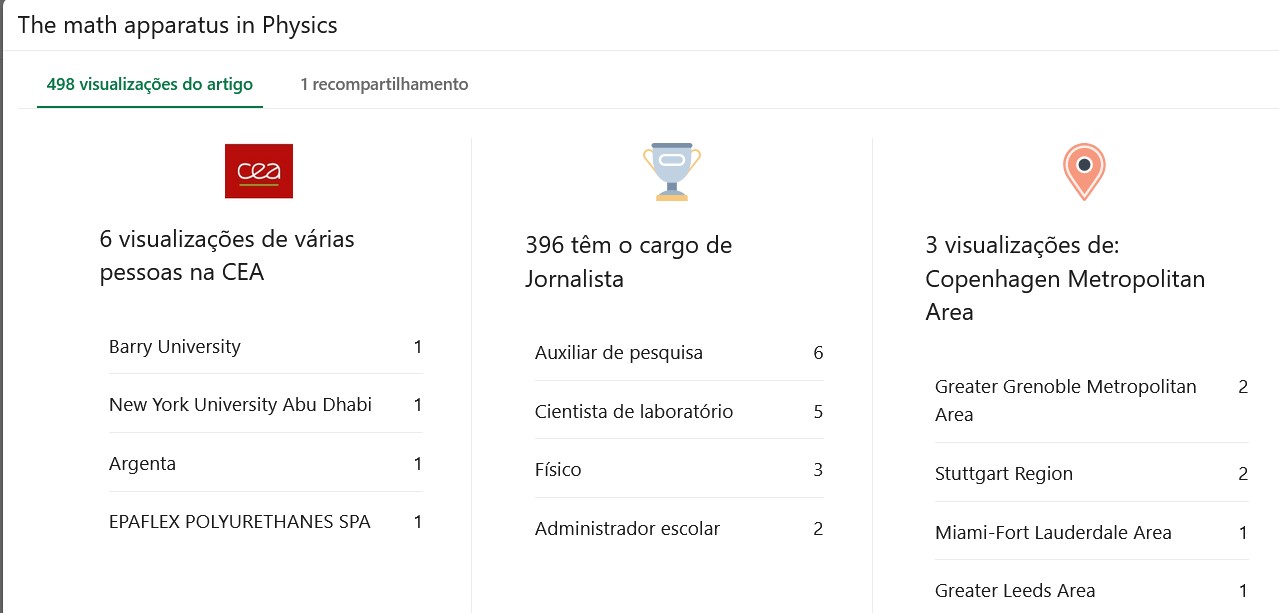Click the 396 Jornalista cargo heading

pos(628,262)
